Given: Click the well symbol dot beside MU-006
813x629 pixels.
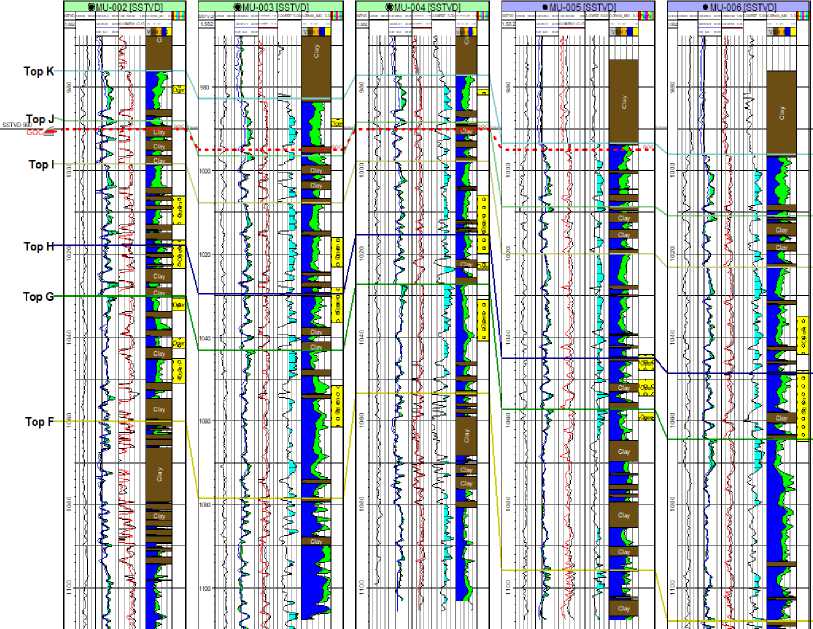Looking at the screenshot, I should pos(705,7).
